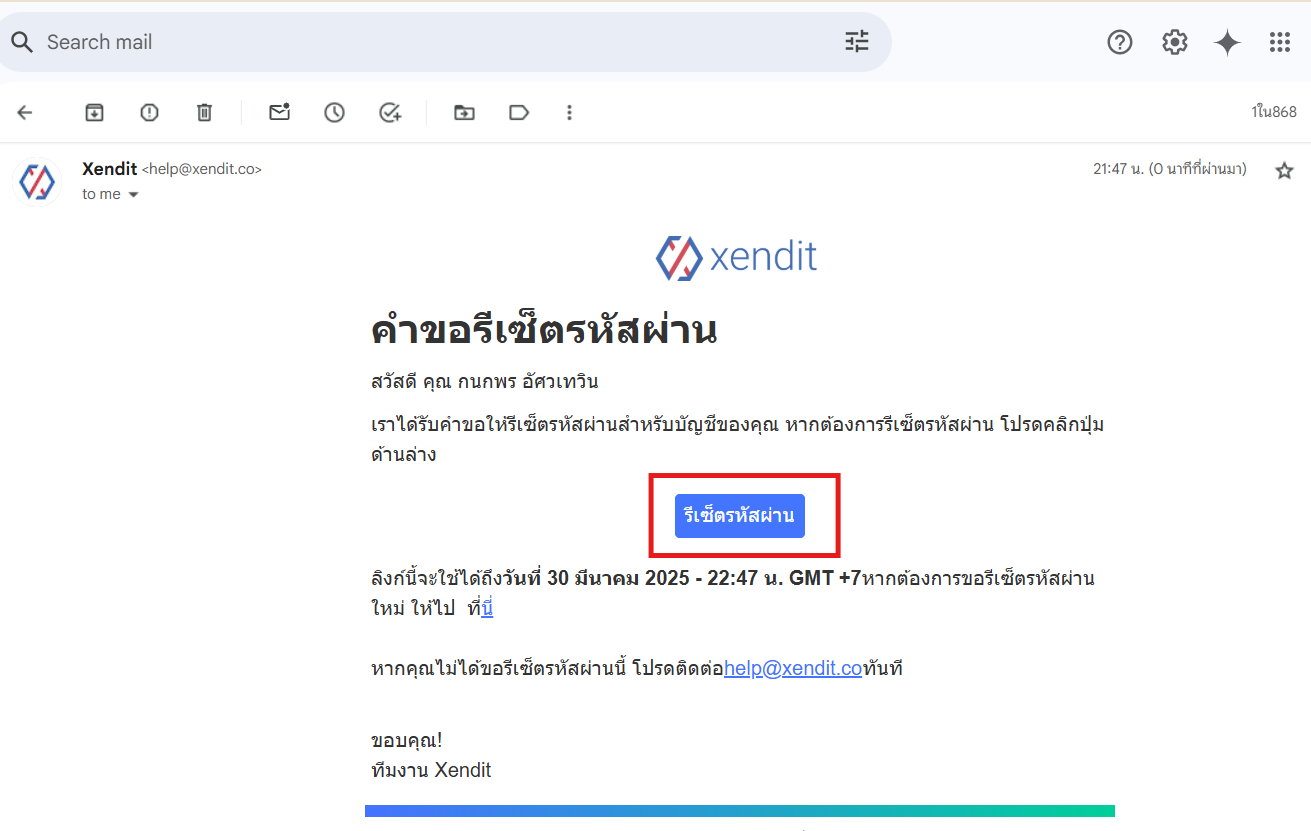Image resolution: width=1311 pixels, height=831 pixels.
Task: Snooze this email with clock icon
Action: point(334,112)
